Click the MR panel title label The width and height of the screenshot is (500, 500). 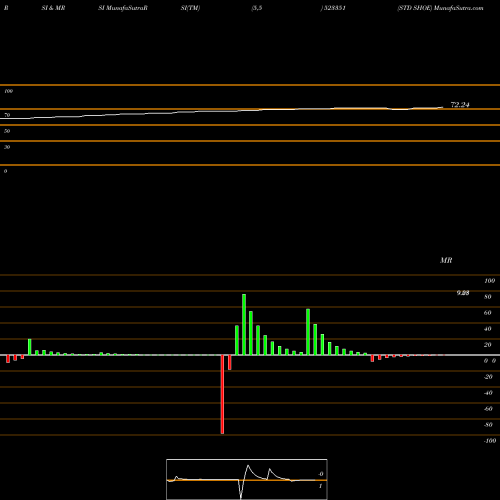tap(446, 260)
